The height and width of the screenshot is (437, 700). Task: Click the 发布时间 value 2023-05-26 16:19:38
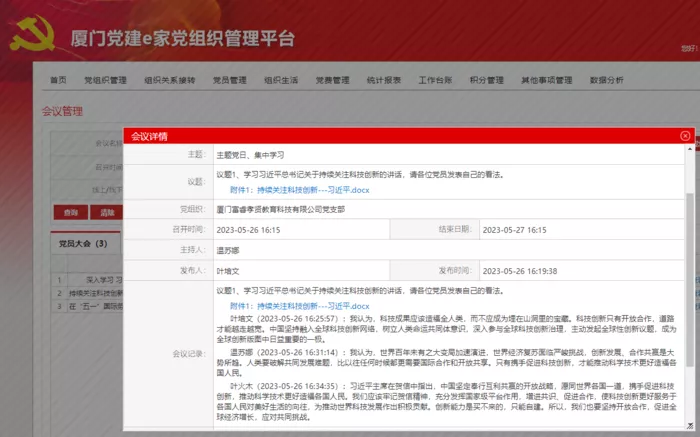(520, 271)
